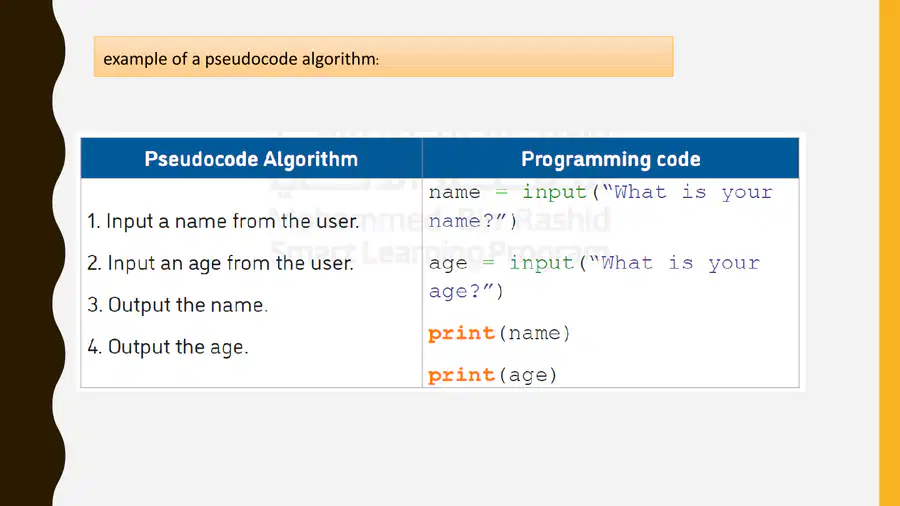The width and height of the screenshot is (900, 506).
Task: Select the 'Programming code' column header
Action: pos(611,158)
